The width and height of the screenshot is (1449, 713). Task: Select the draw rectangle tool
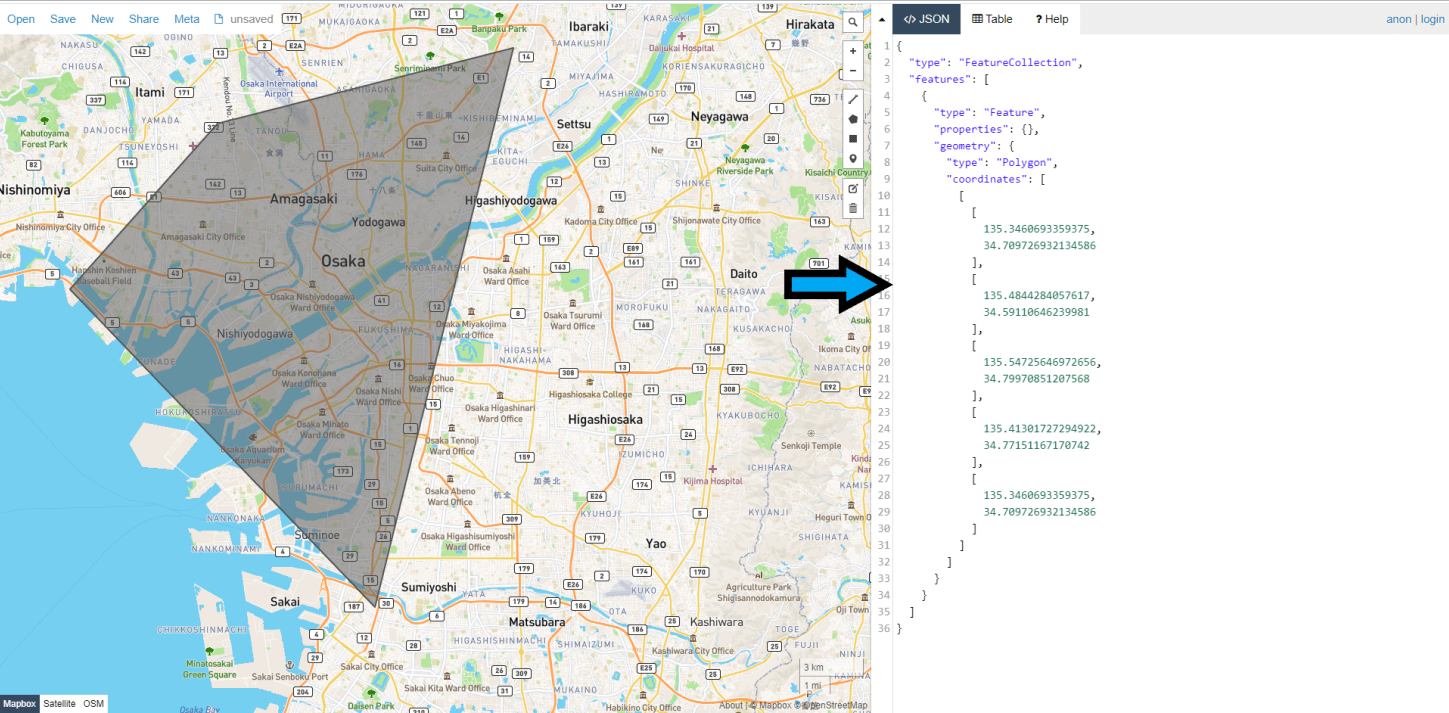coord(853,138)
